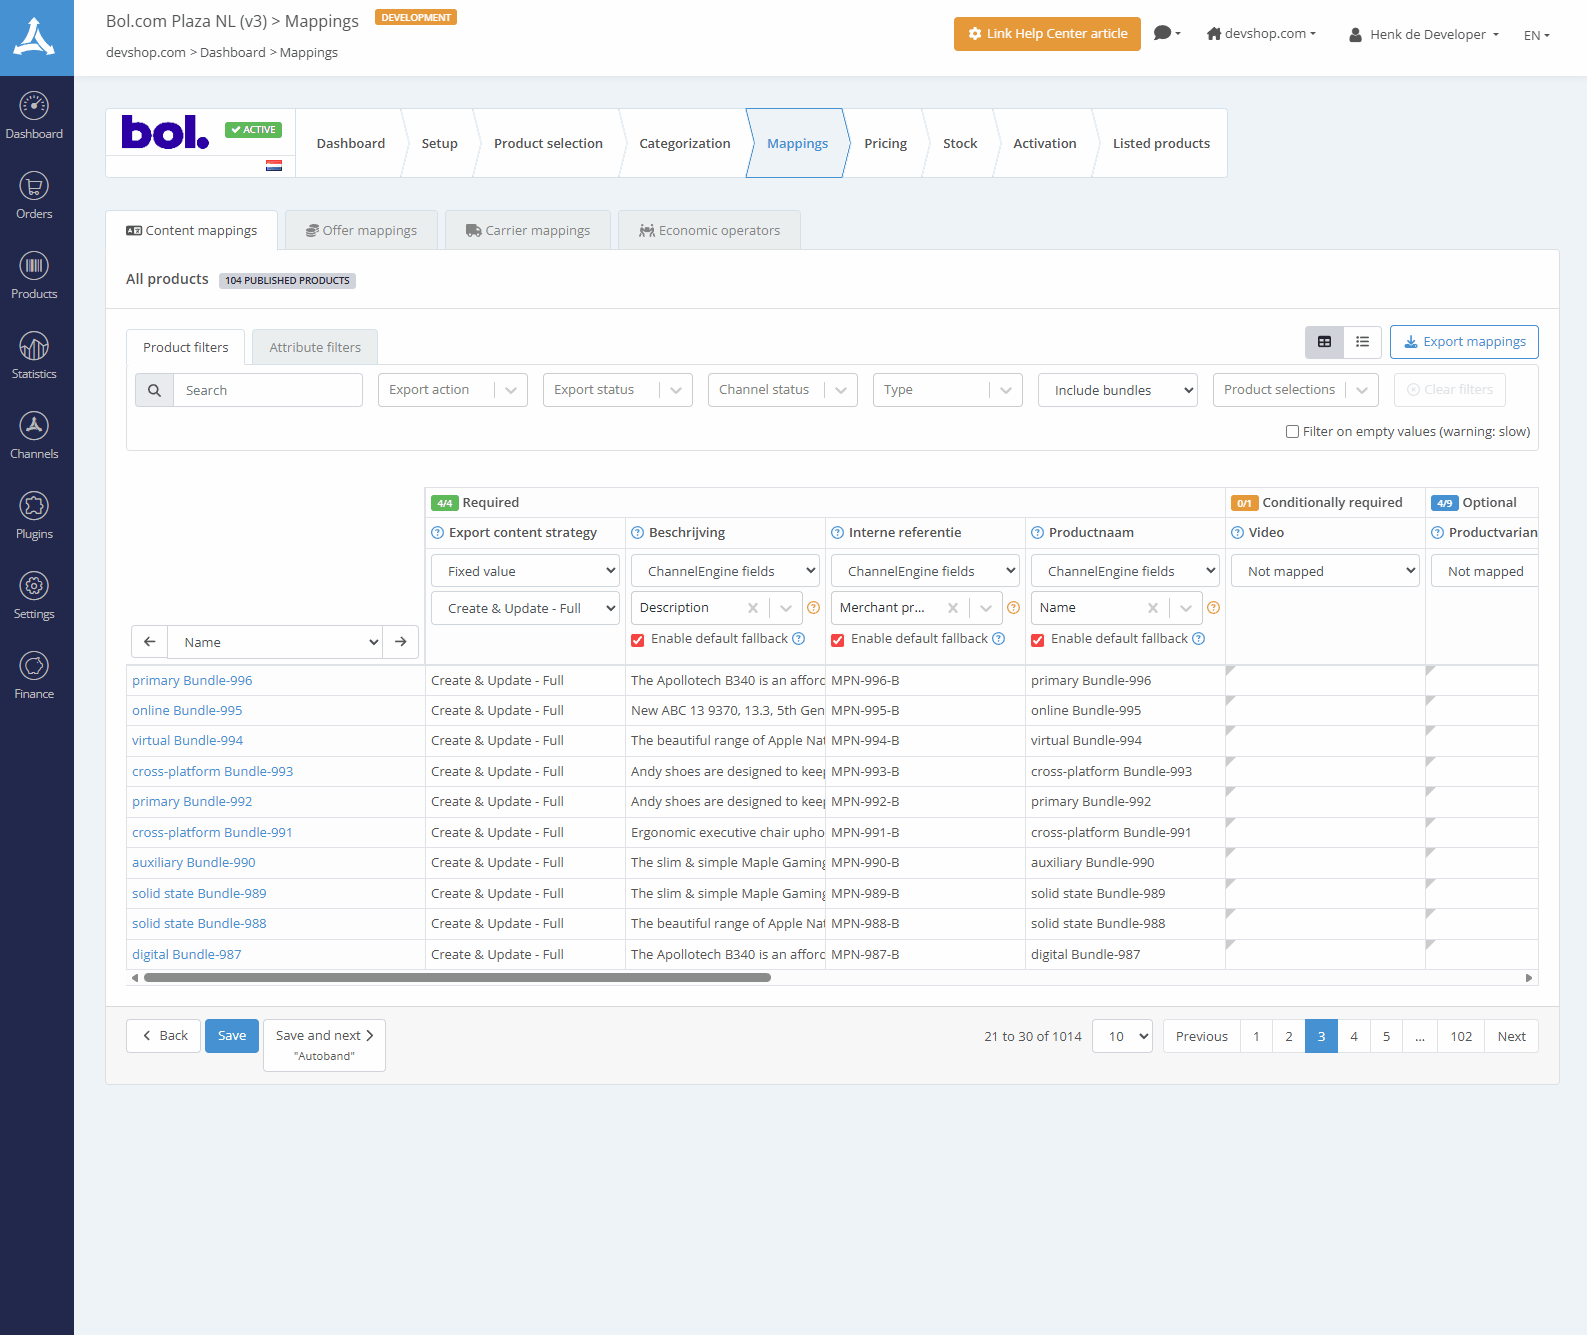
Task: Open the primary Bundle-996 product link
Action: [x=192, y=681]
